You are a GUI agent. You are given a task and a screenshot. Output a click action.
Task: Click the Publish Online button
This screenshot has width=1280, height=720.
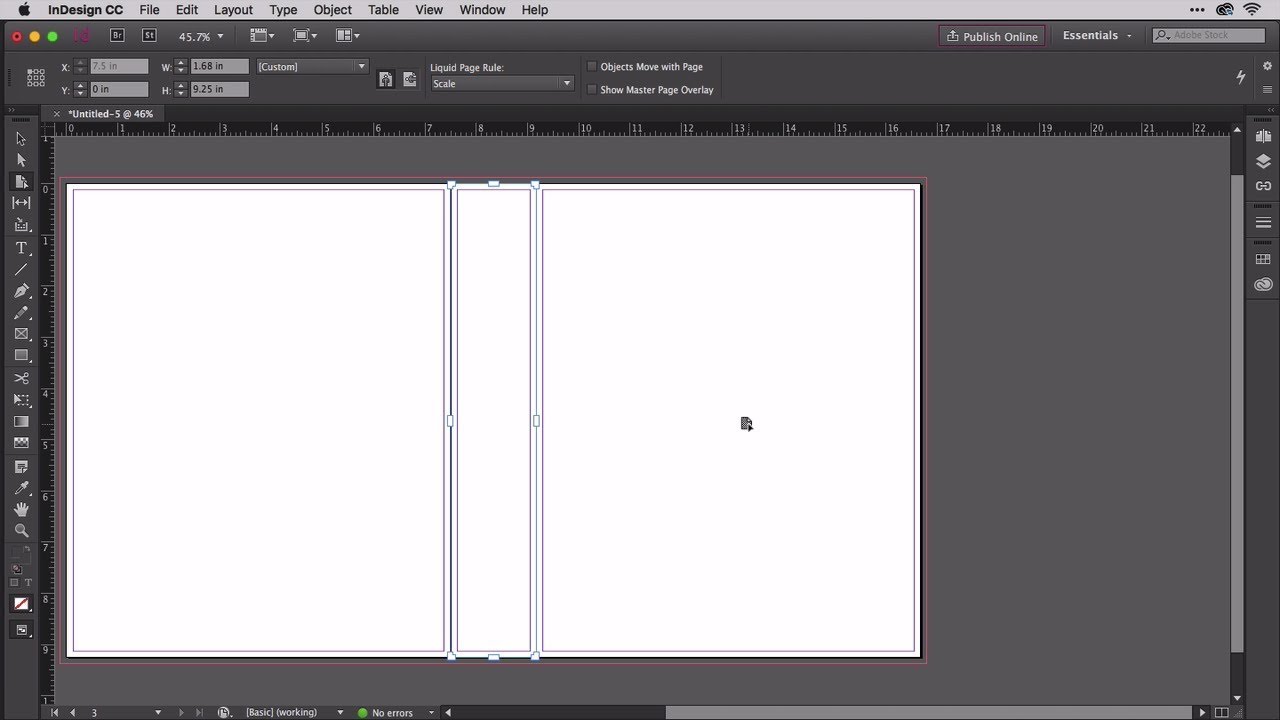click(992, 36)
